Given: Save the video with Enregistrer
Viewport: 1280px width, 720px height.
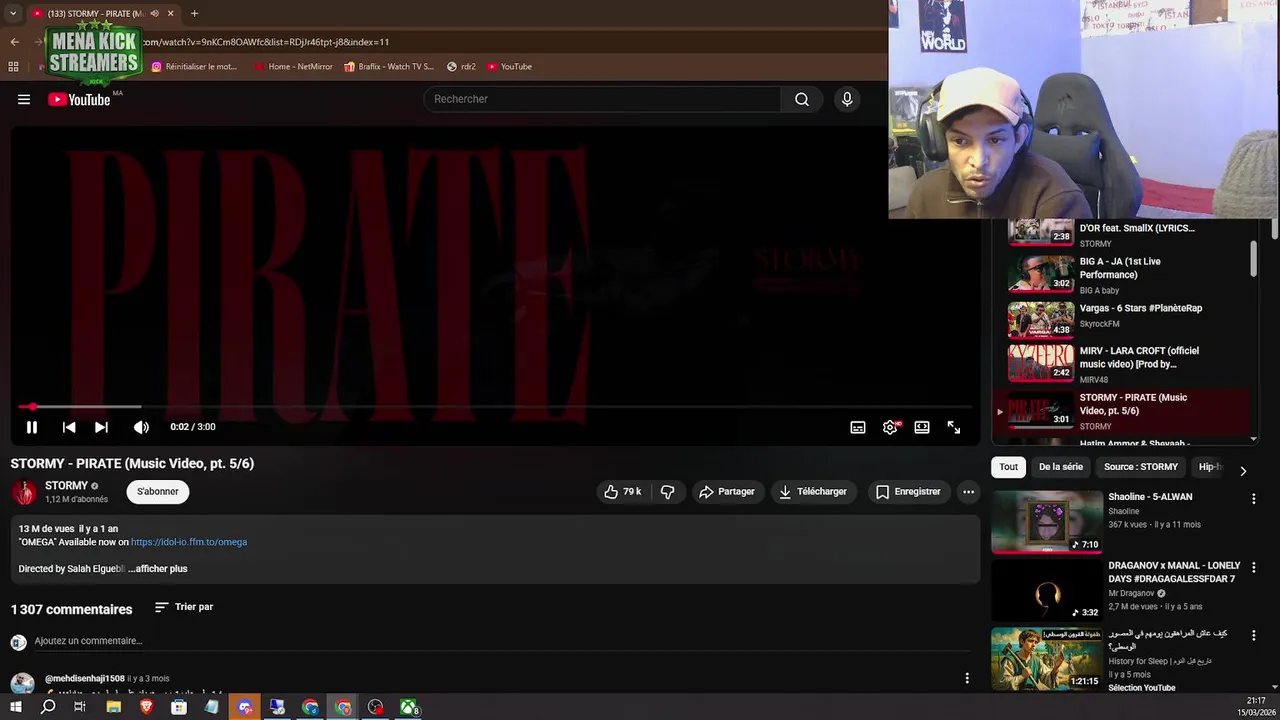Looking at the screenshot, I should pyautogui.click(x=908, y=492).
